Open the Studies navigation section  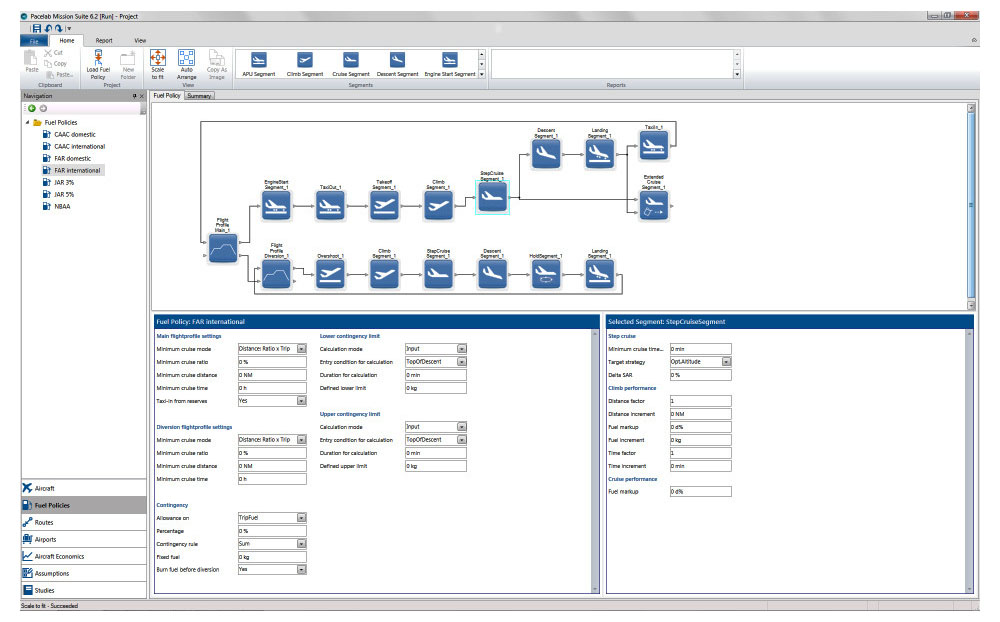(84, 590)
